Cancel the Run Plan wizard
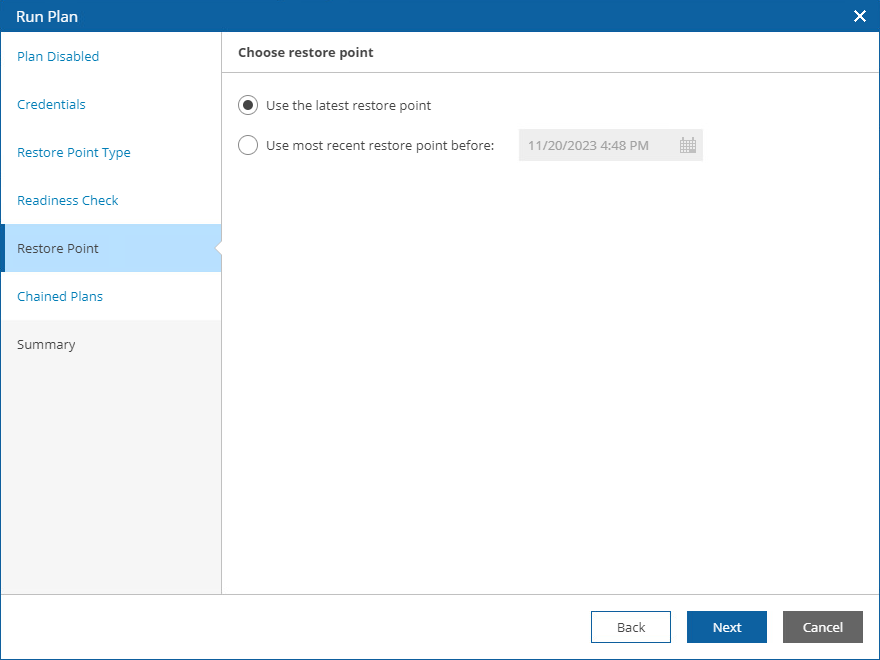Image resolution: width=880 pixels, height=660 pixels. [823, 627]
